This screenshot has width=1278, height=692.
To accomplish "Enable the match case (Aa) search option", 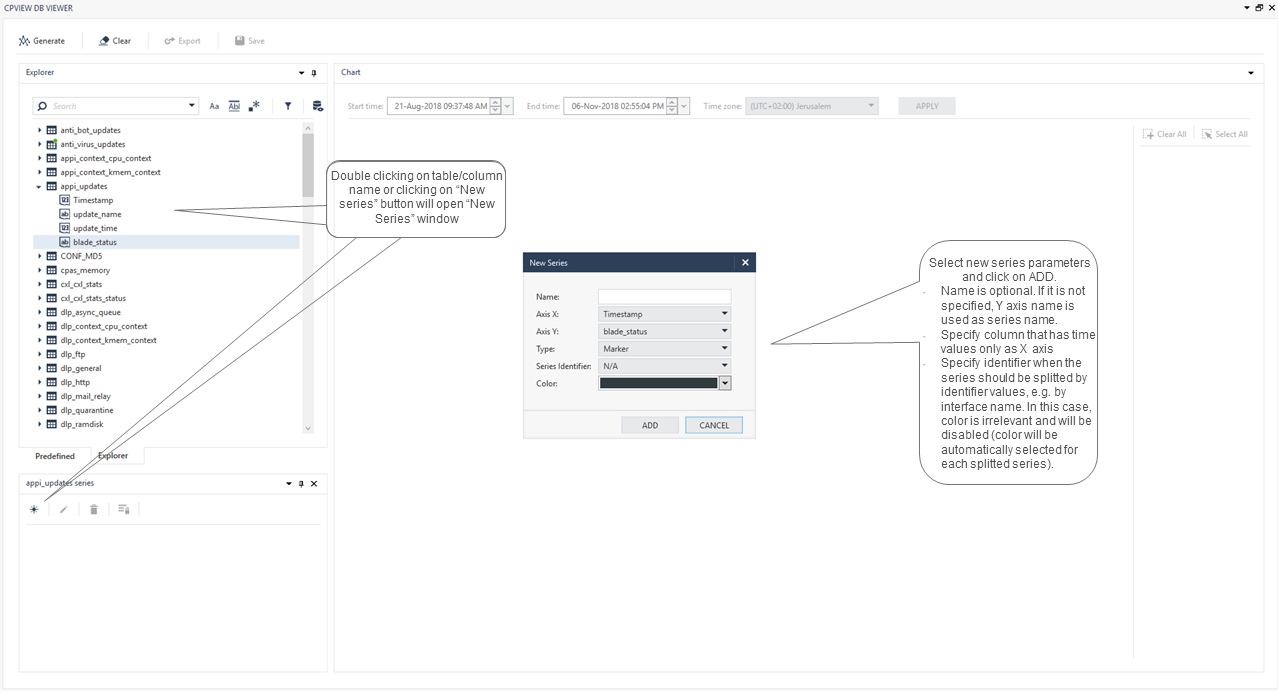I will 213,105.
